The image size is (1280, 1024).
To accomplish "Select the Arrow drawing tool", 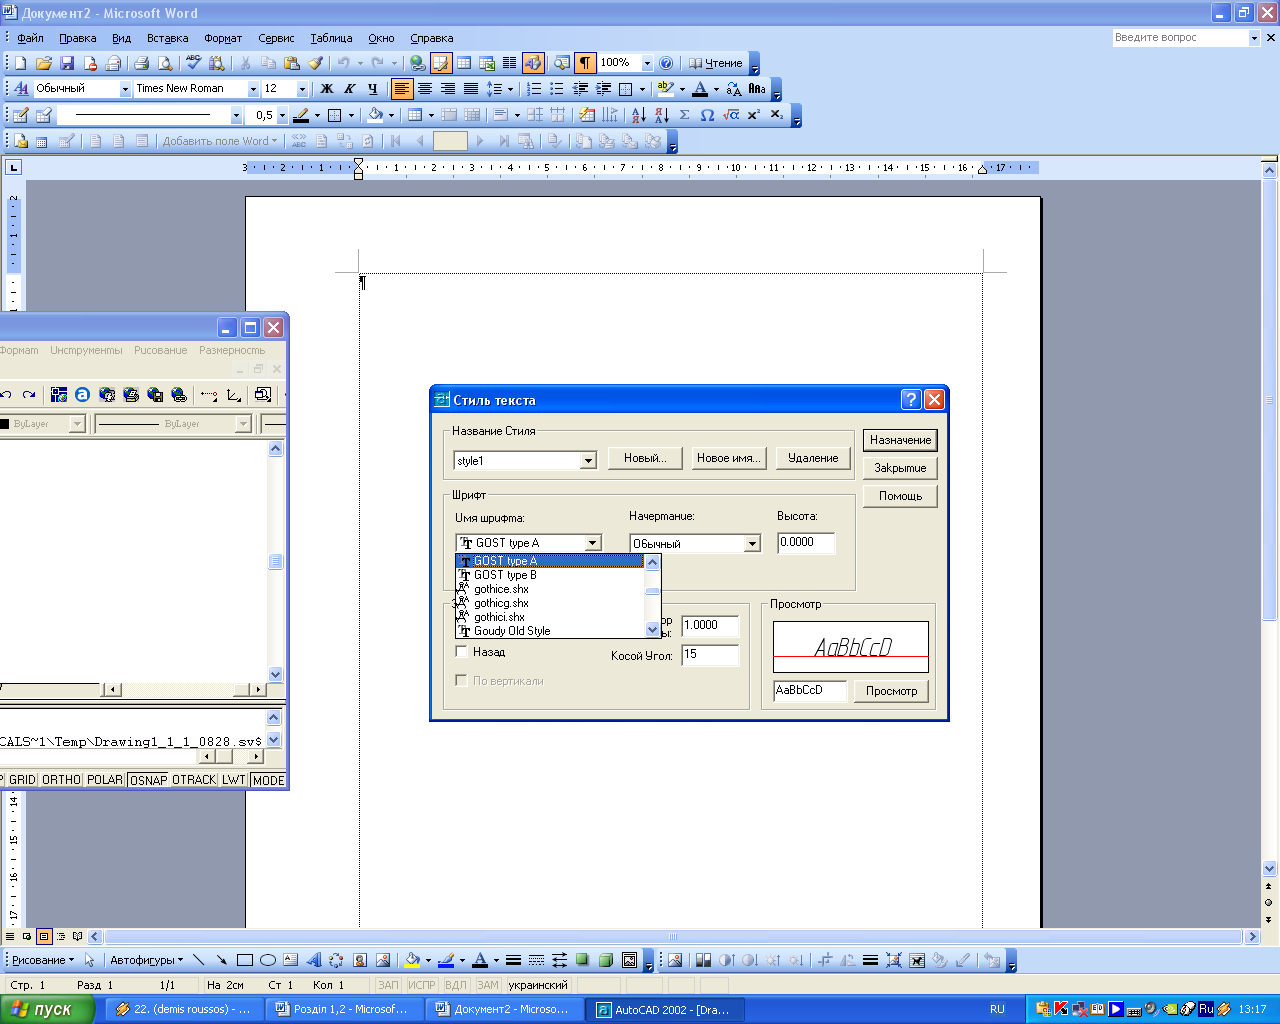I will (222, 960).
